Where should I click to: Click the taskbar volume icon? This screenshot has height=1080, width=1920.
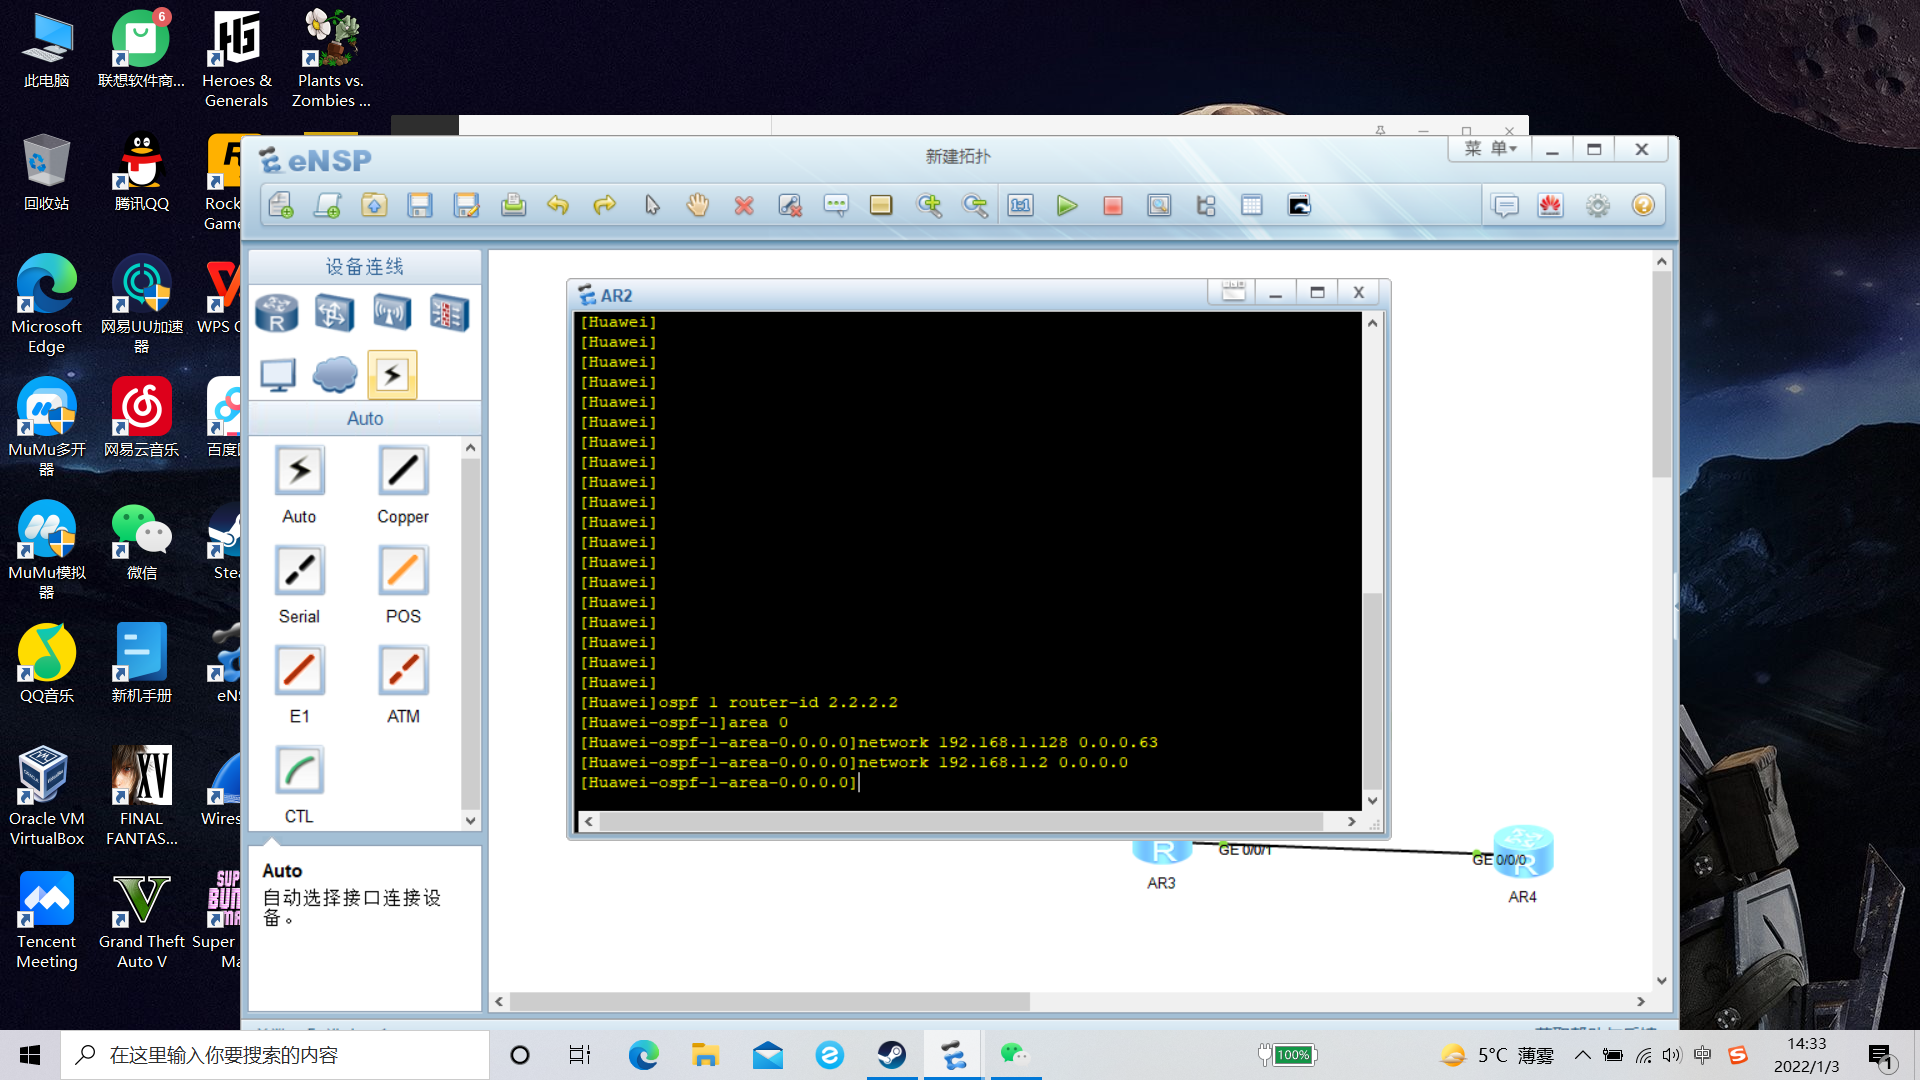point(1672,1055)
